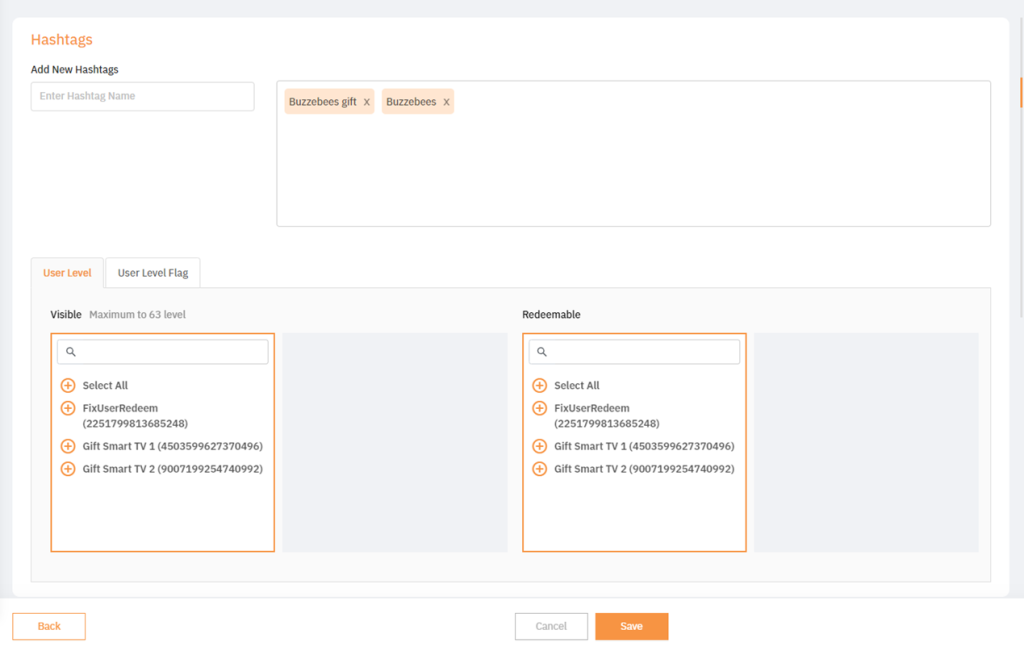Click plus icon next to Gift Smart TV 2 under Visible
This screenshot has width=1024, height=651.
68,468
